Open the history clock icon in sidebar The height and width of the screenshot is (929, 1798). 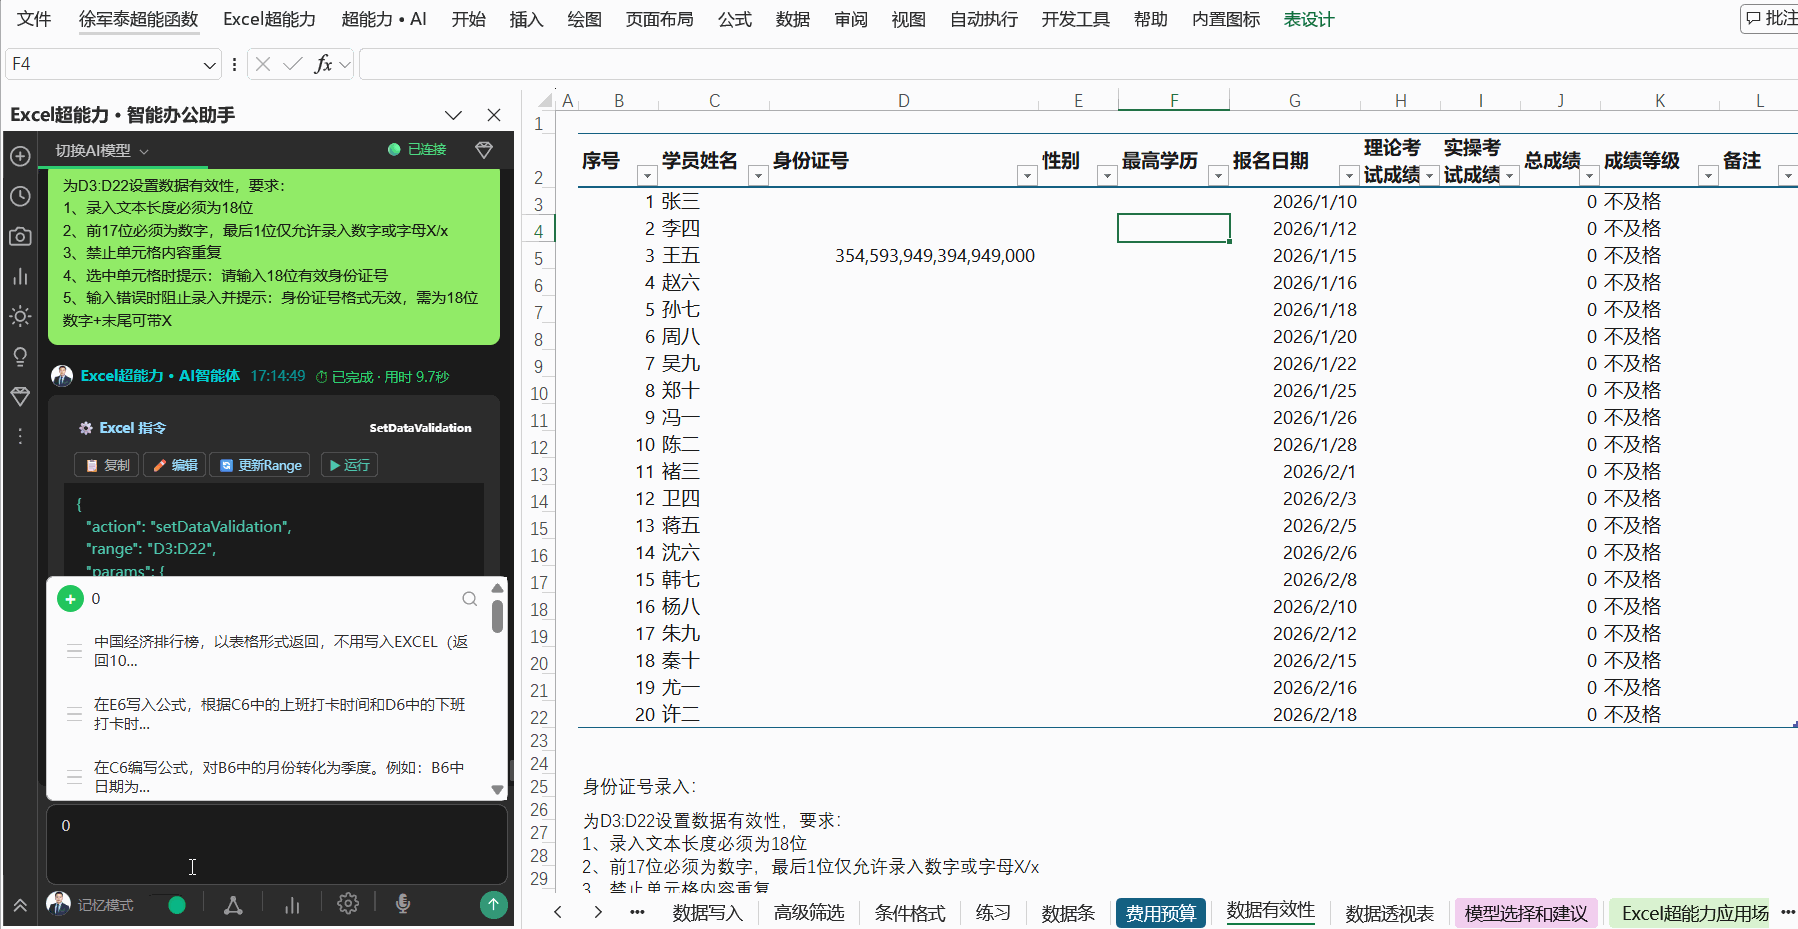[x=20, y=196]
